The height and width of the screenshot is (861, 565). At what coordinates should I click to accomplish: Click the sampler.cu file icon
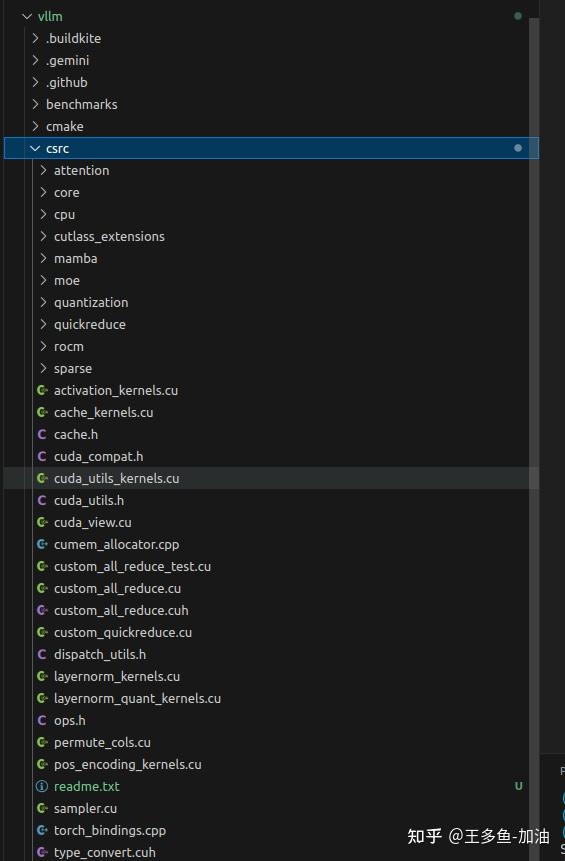coord(42,808)
